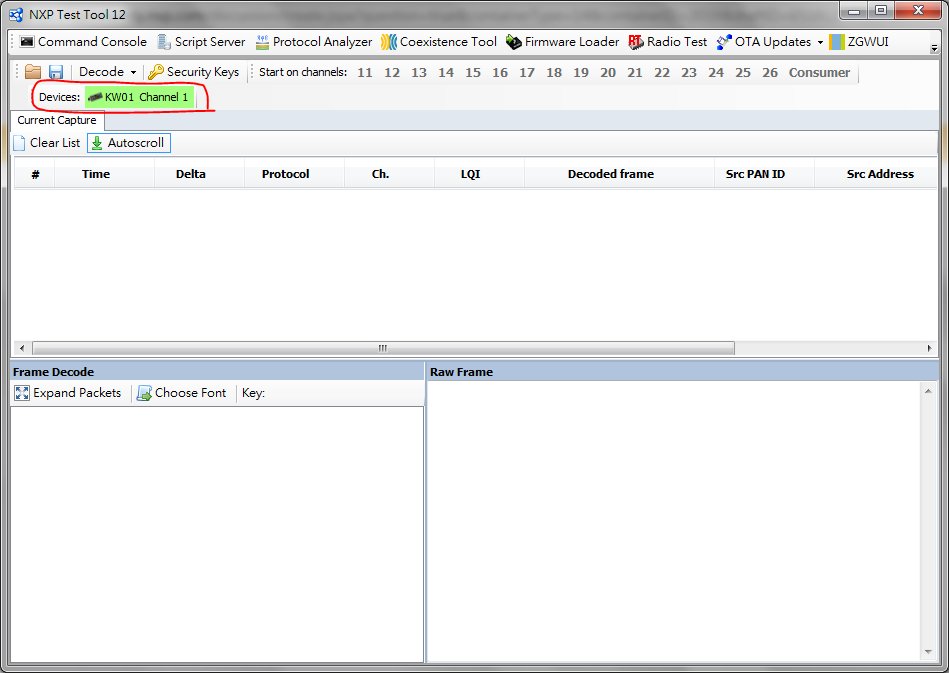Start capture on channel 19
This screenshot has width=949, height=673.
[x=581, y=73]
